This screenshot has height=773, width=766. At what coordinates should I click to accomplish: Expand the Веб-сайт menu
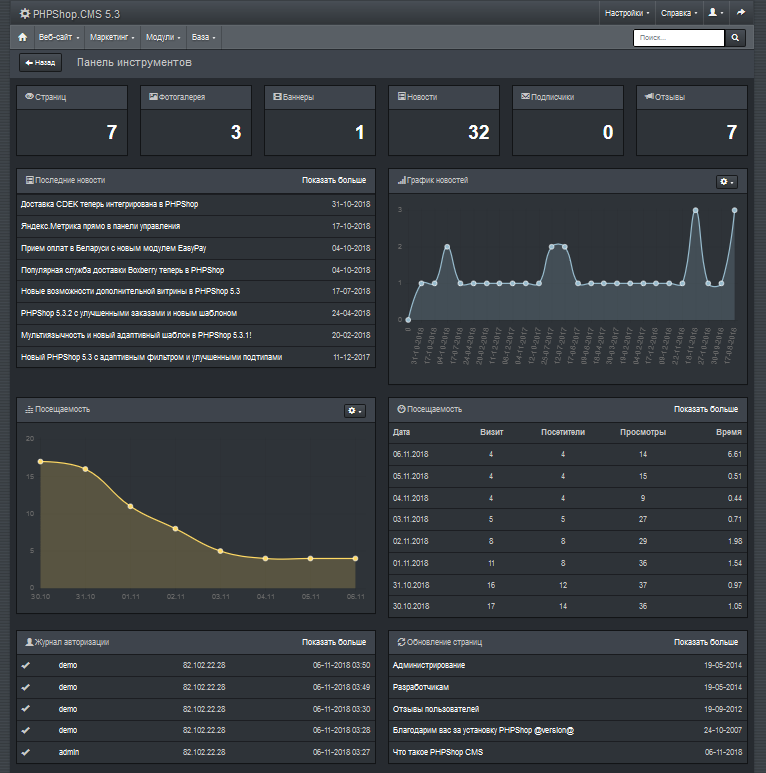click(59, 37)
